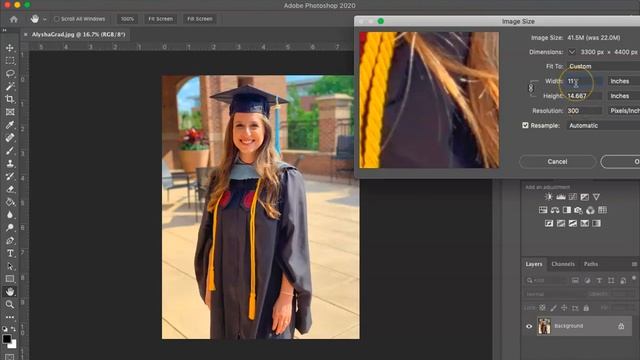Click the Fit Screen button
The width and height of the screenshot is (640, 360).
(x=160, y=19)
